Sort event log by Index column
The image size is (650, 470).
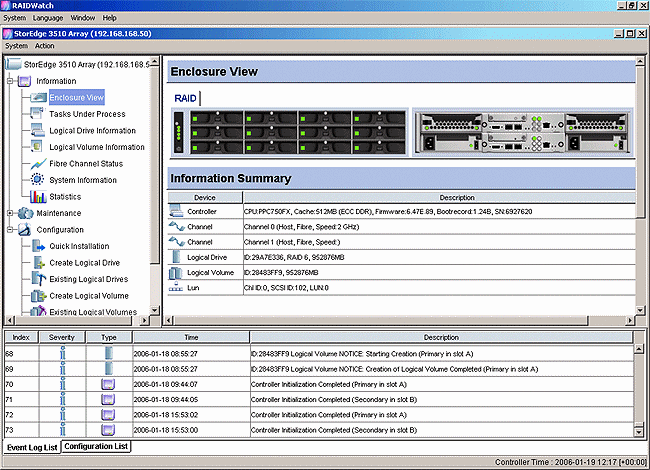click(x=21, y=337)
